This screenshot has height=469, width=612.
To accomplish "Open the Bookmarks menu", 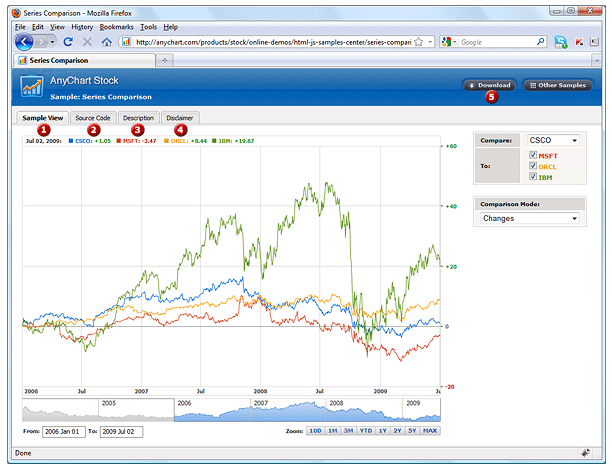I will [116, 26].
